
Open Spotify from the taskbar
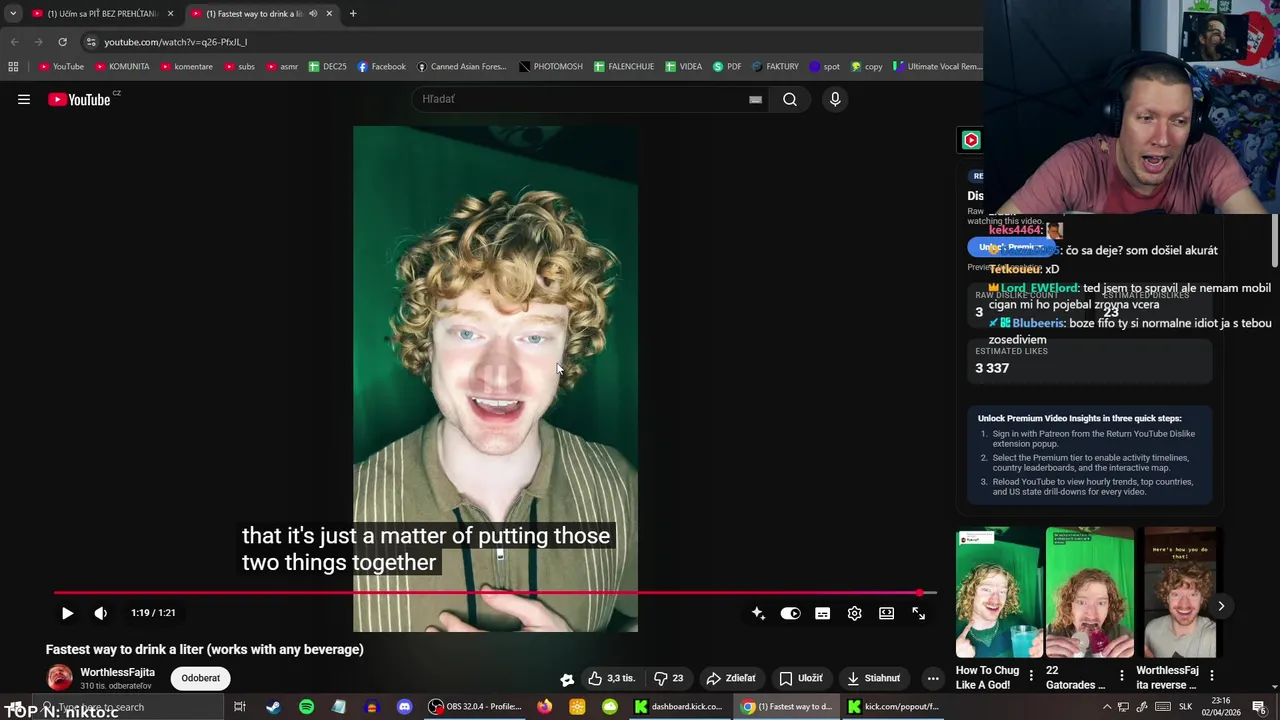coord(306,707)
